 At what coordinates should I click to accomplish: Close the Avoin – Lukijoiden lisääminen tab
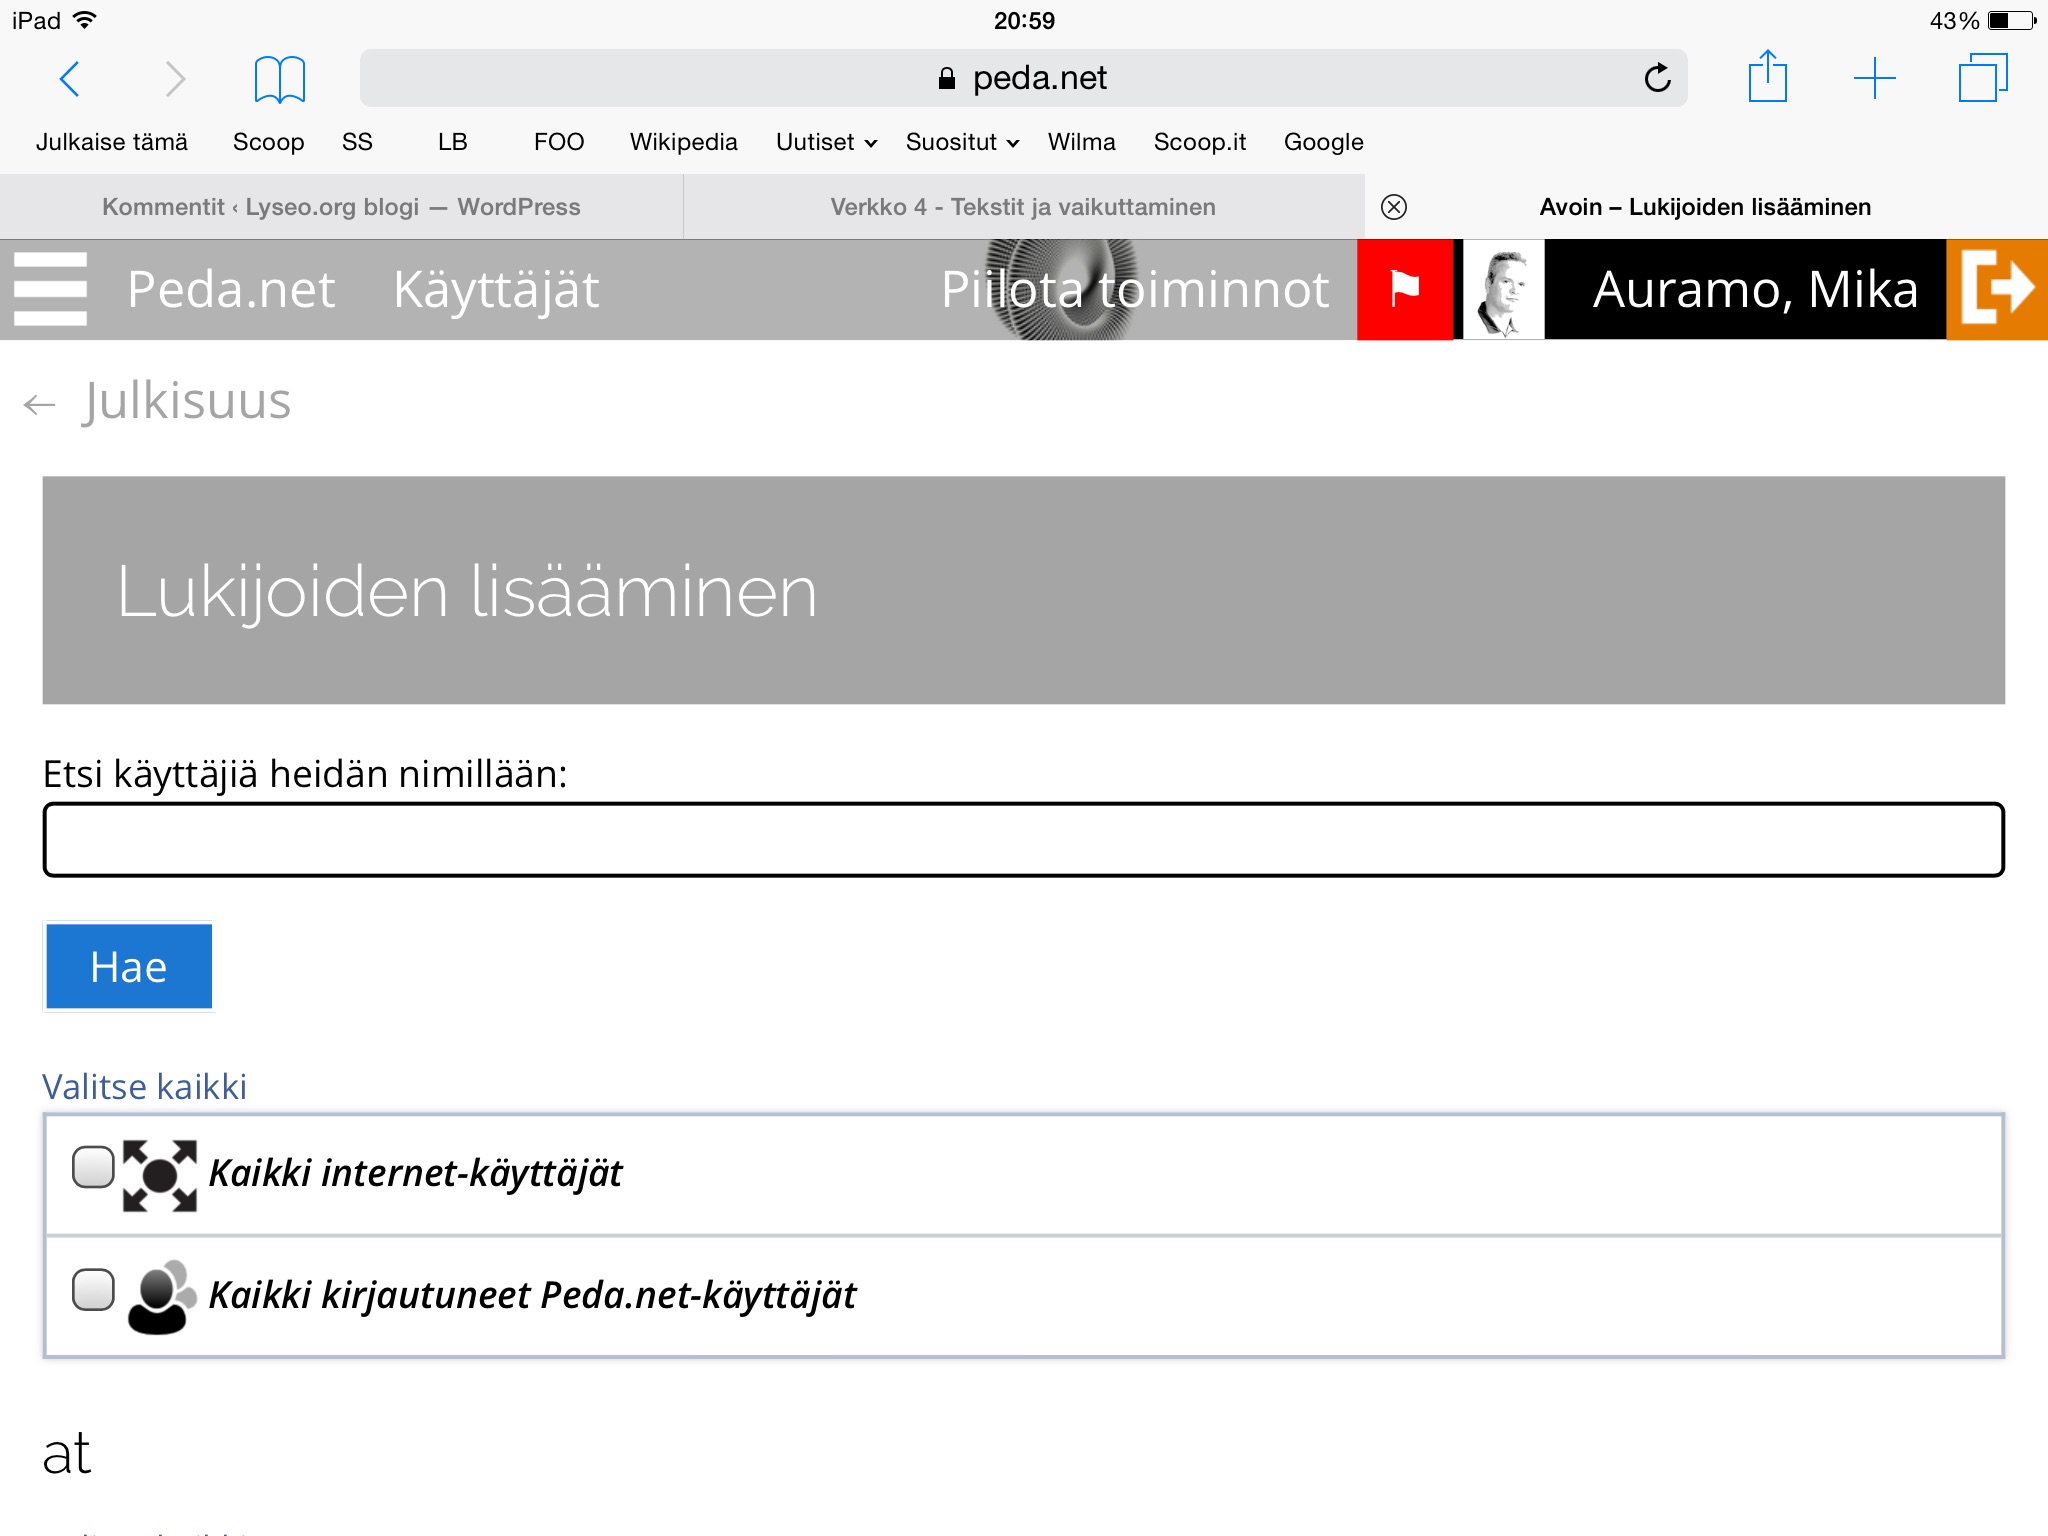point(1393,207)
